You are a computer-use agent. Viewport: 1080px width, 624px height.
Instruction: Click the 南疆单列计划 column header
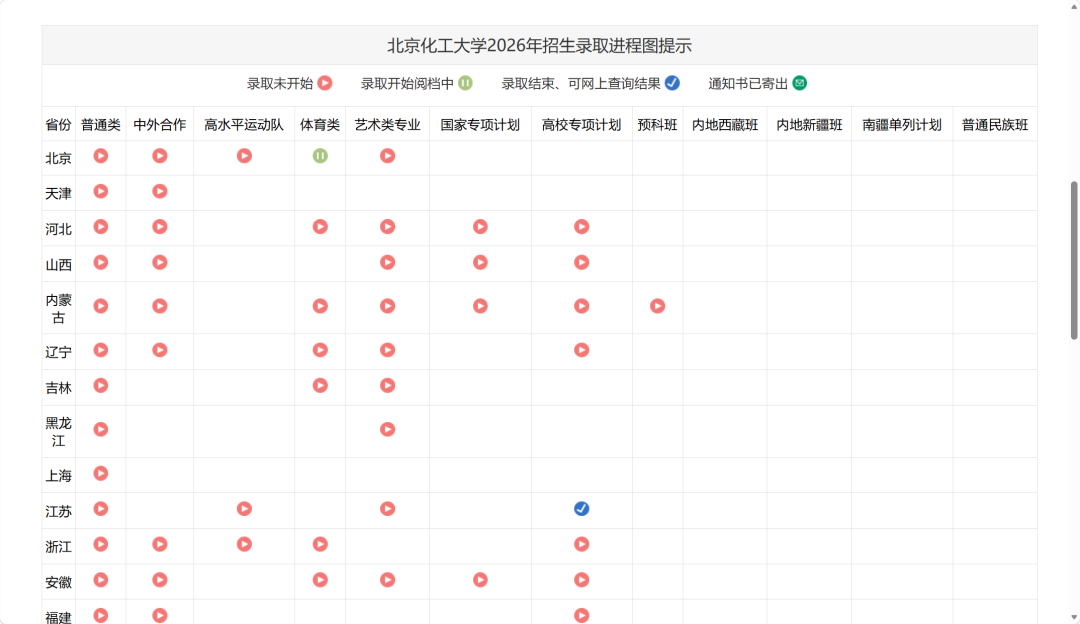point(902,125)
